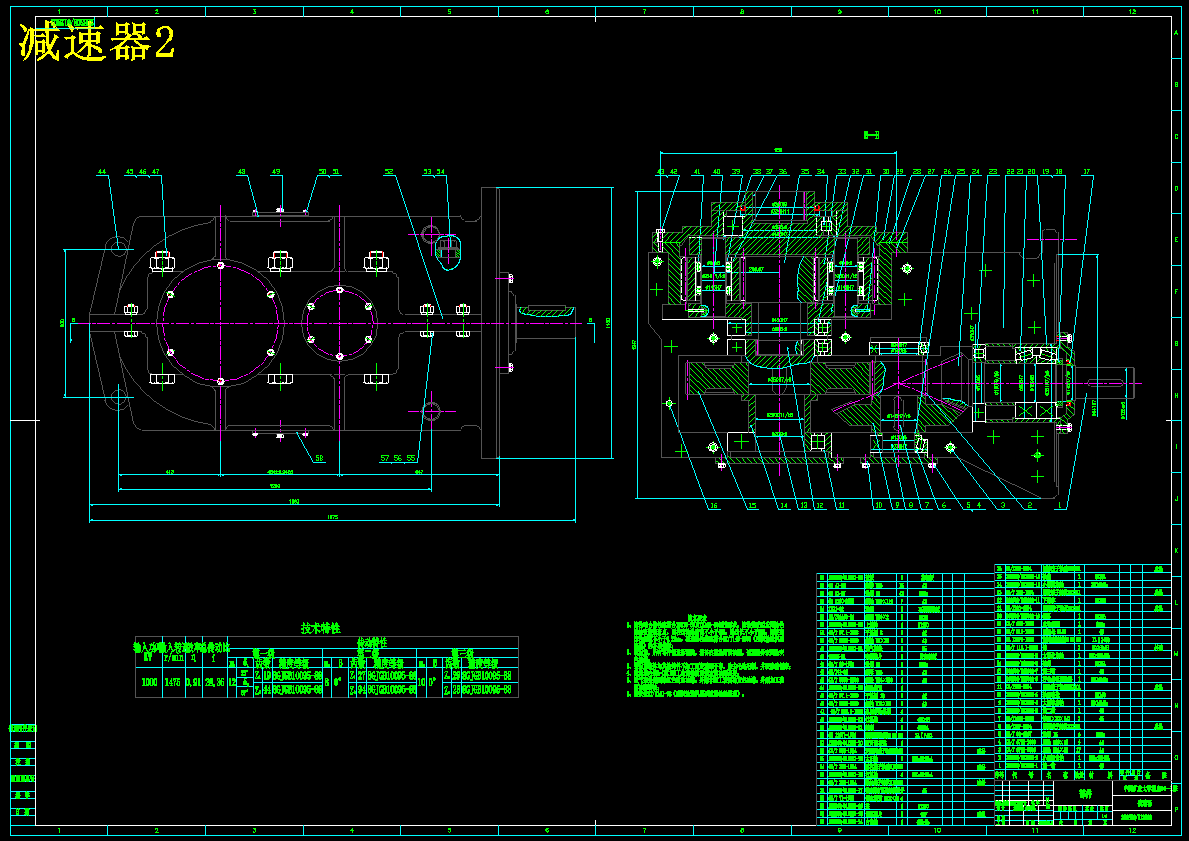
Task: Click part callout number 16
Action: [714, 506]
